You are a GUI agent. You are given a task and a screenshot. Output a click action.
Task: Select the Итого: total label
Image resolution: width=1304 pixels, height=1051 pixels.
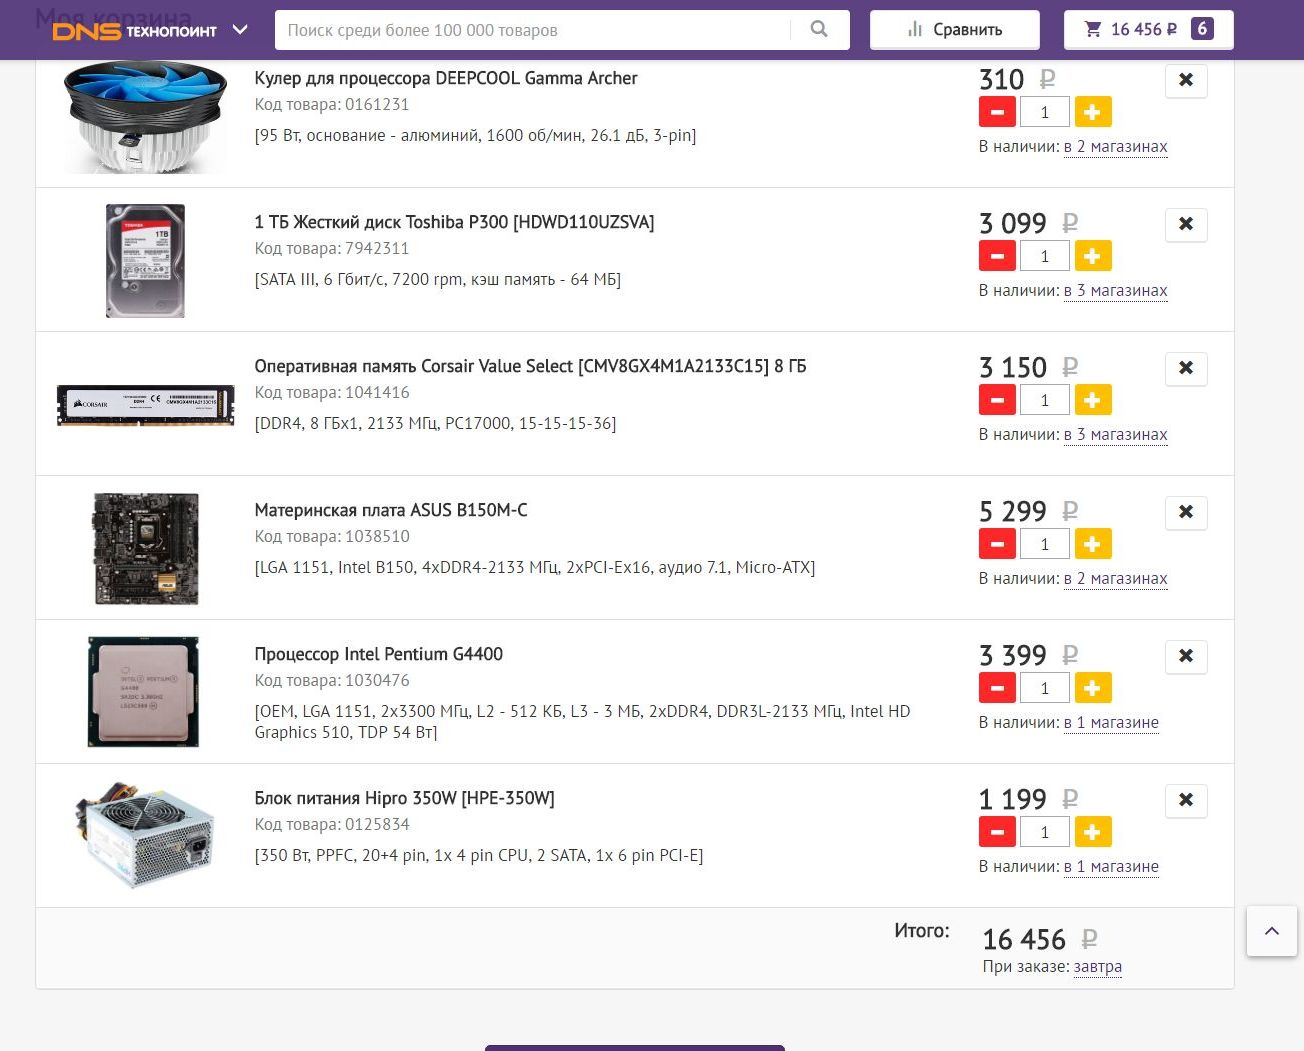coord(922,931)
